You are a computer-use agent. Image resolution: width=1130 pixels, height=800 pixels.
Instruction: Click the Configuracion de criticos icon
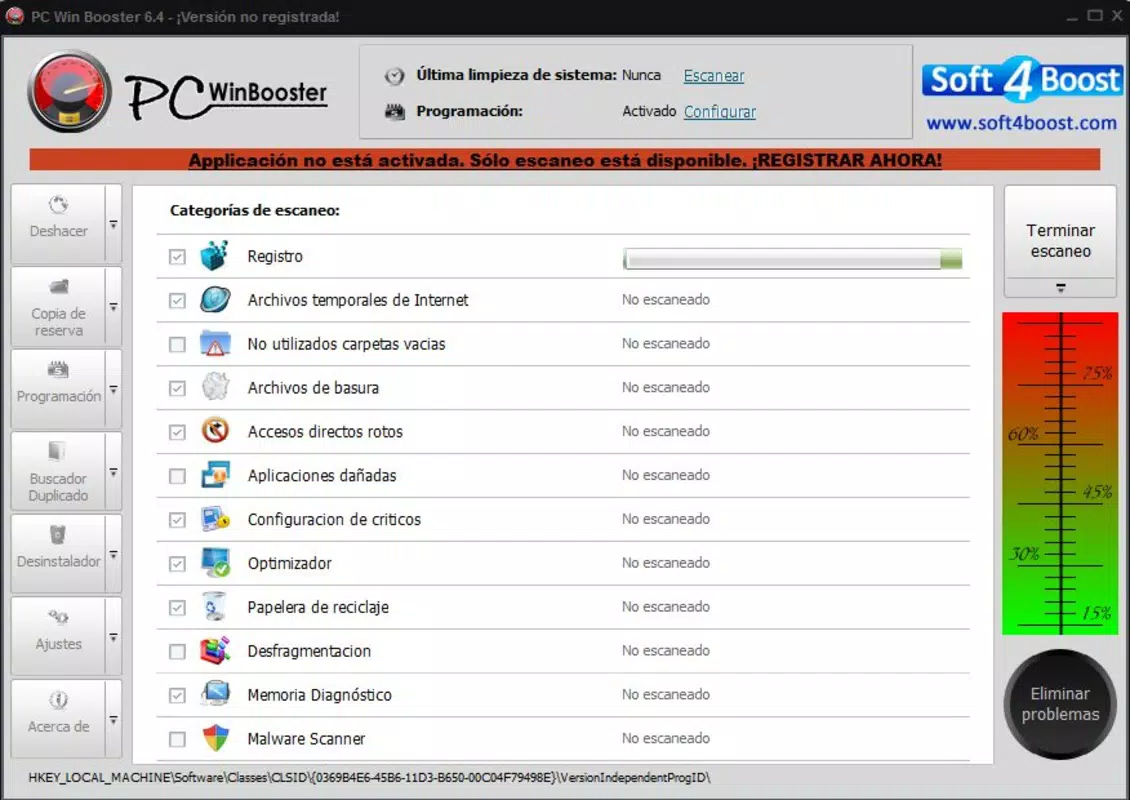click(x=215, y=519)
